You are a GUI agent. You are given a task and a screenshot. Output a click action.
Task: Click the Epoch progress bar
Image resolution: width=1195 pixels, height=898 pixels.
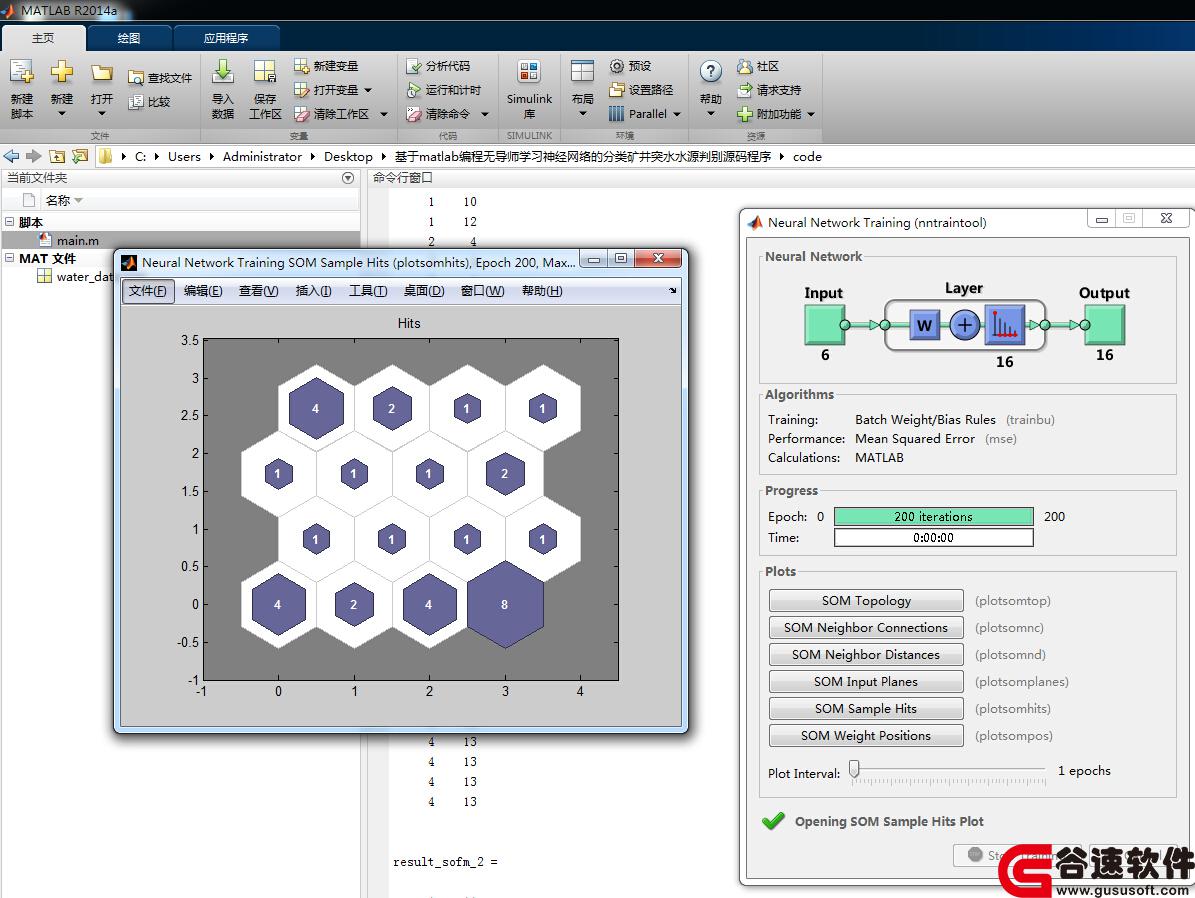tap(934, 517)
